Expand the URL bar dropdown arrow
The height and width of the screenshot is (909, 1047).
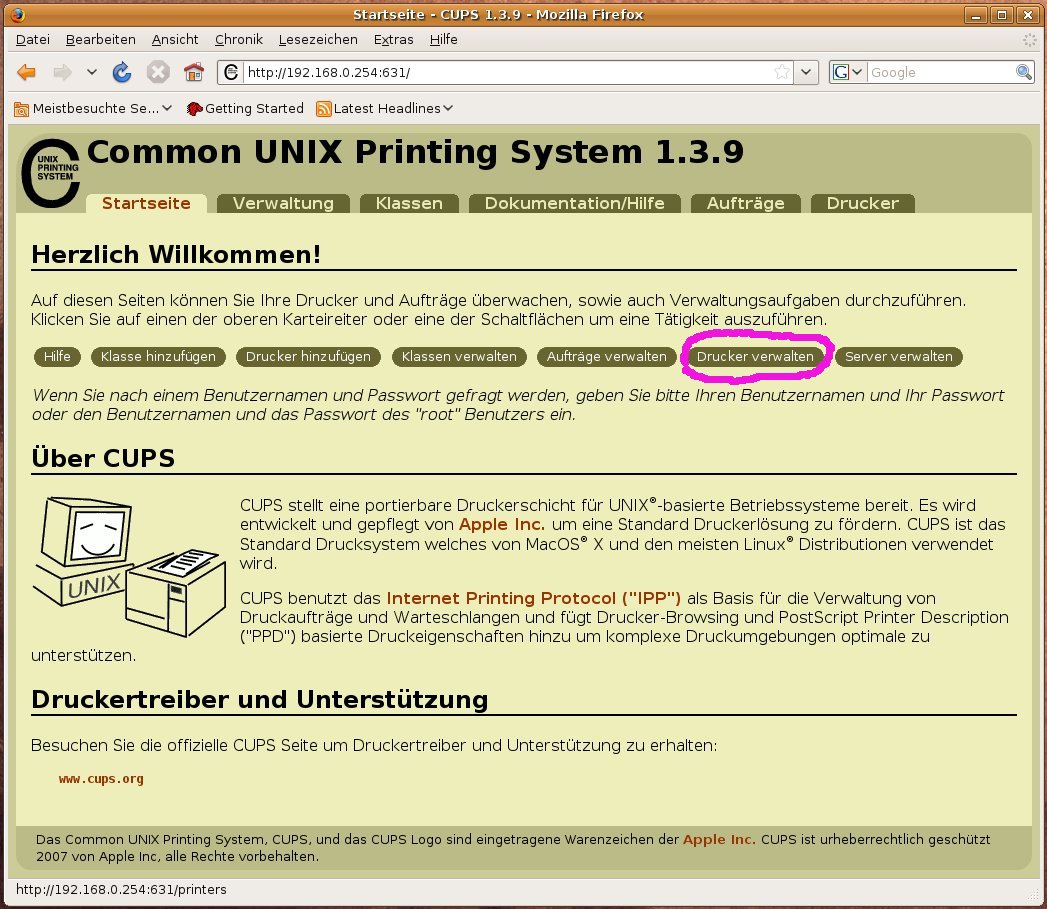(x=808, y=72)
